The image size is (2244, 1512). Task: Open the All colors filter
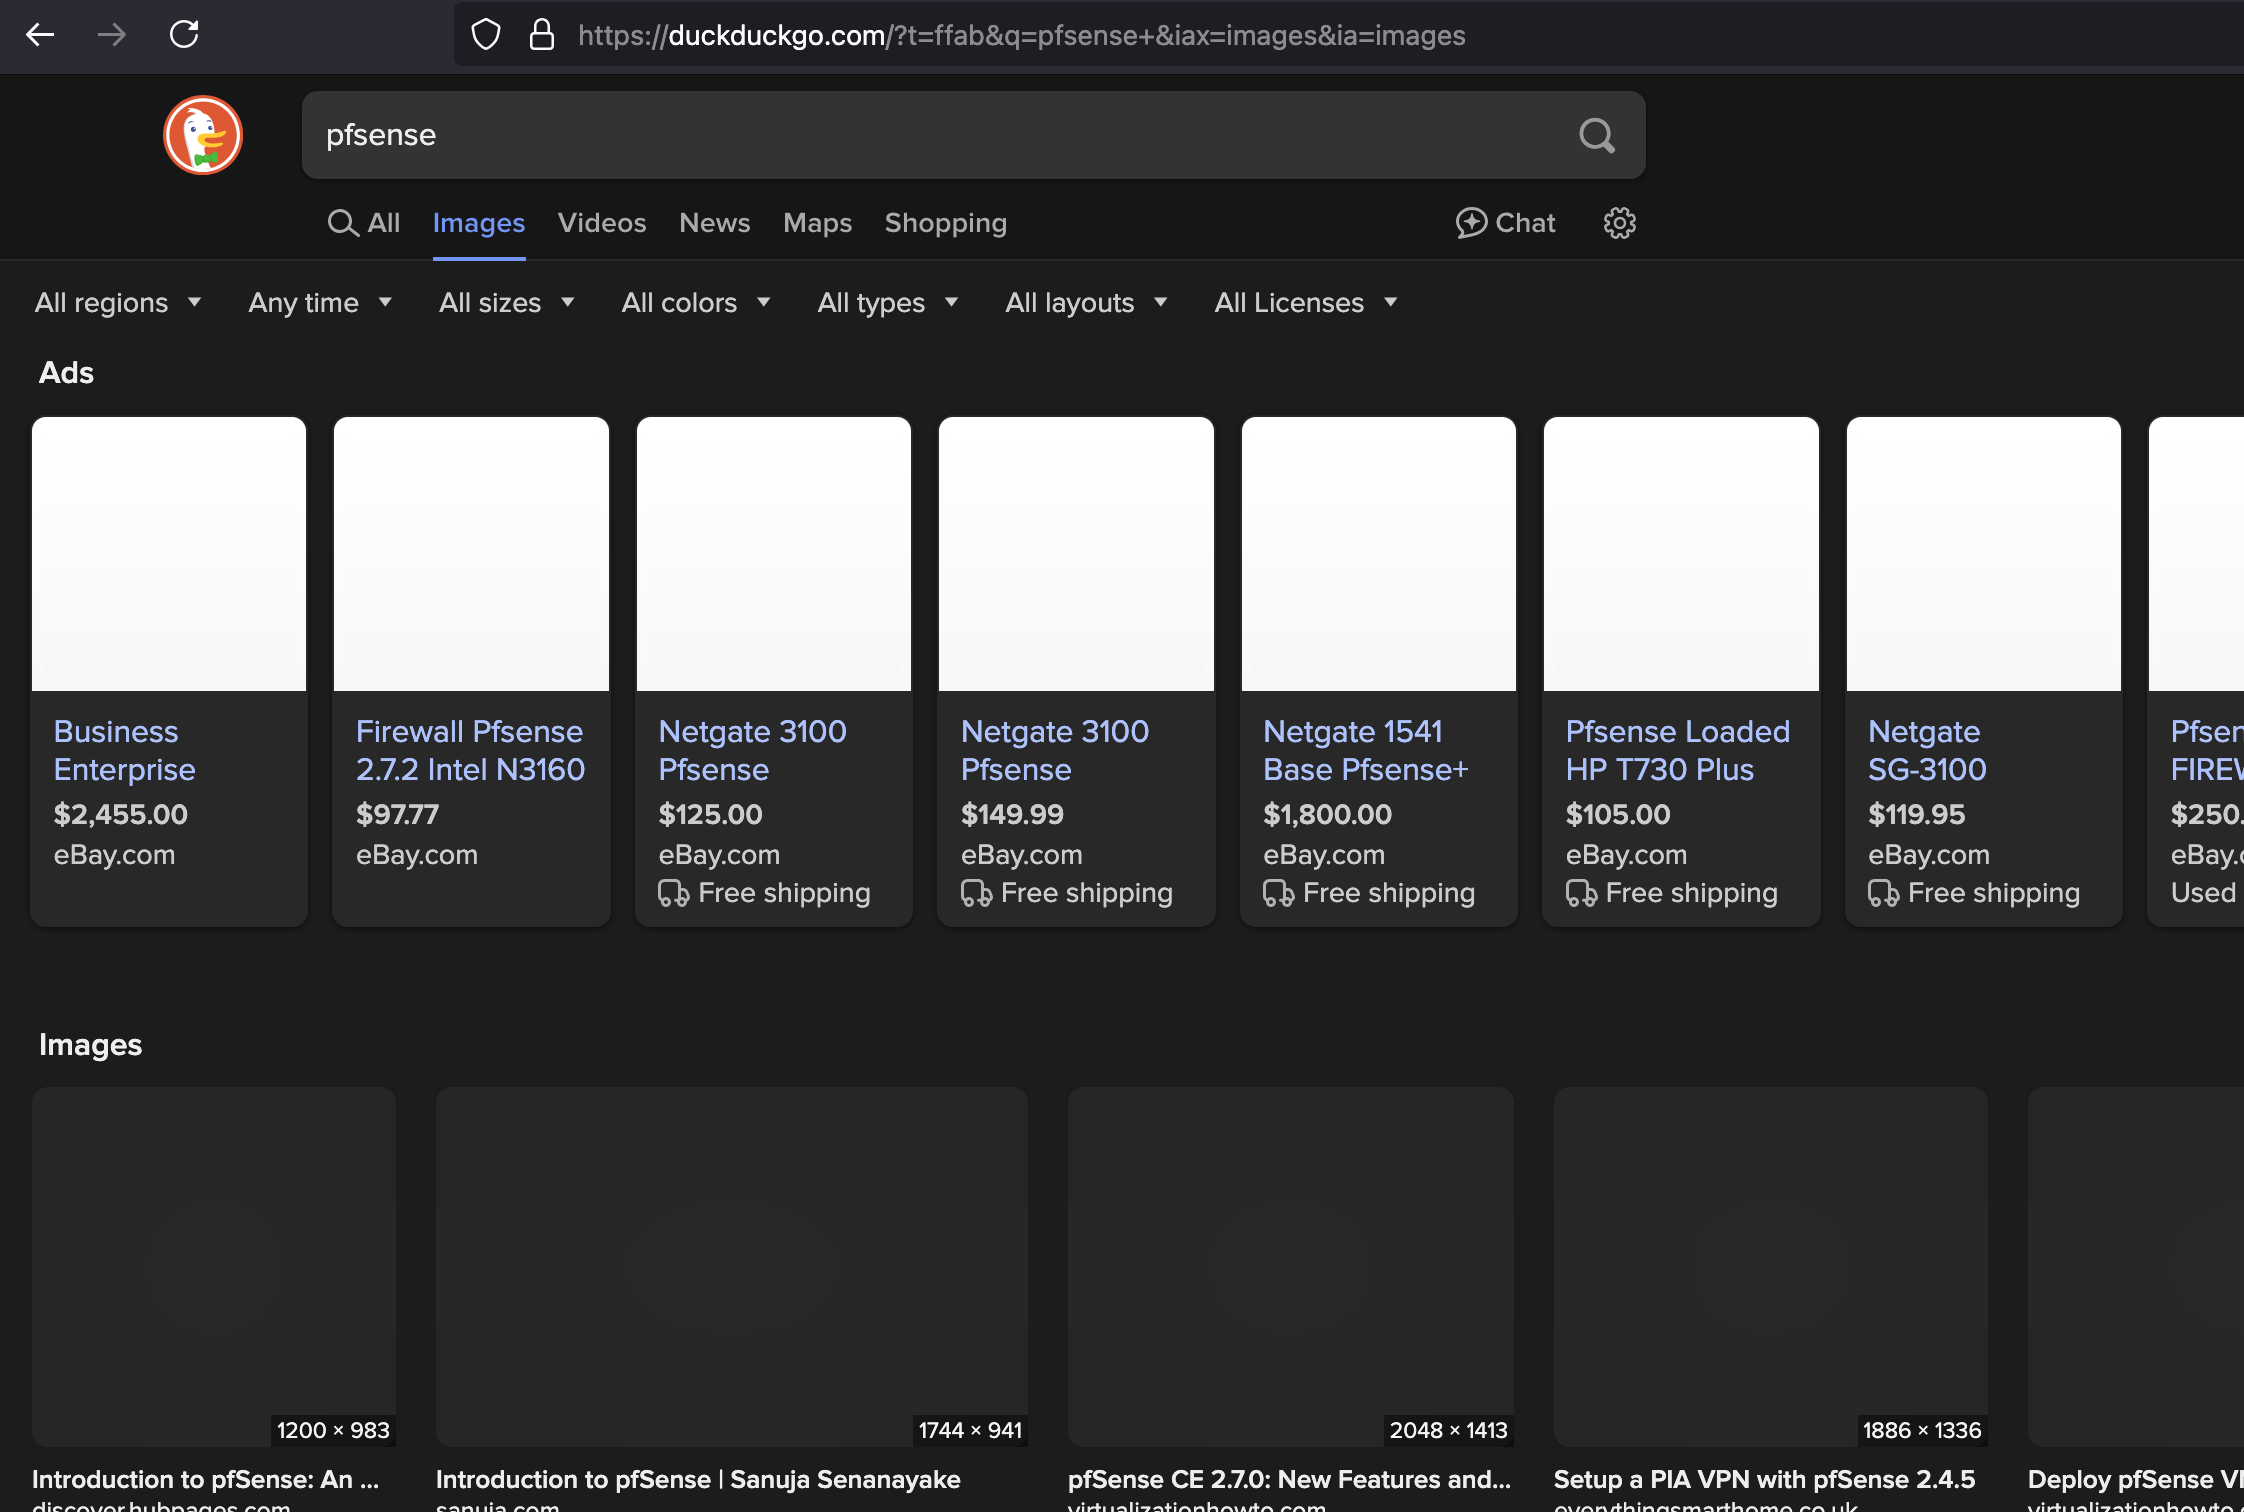[696, 303]
